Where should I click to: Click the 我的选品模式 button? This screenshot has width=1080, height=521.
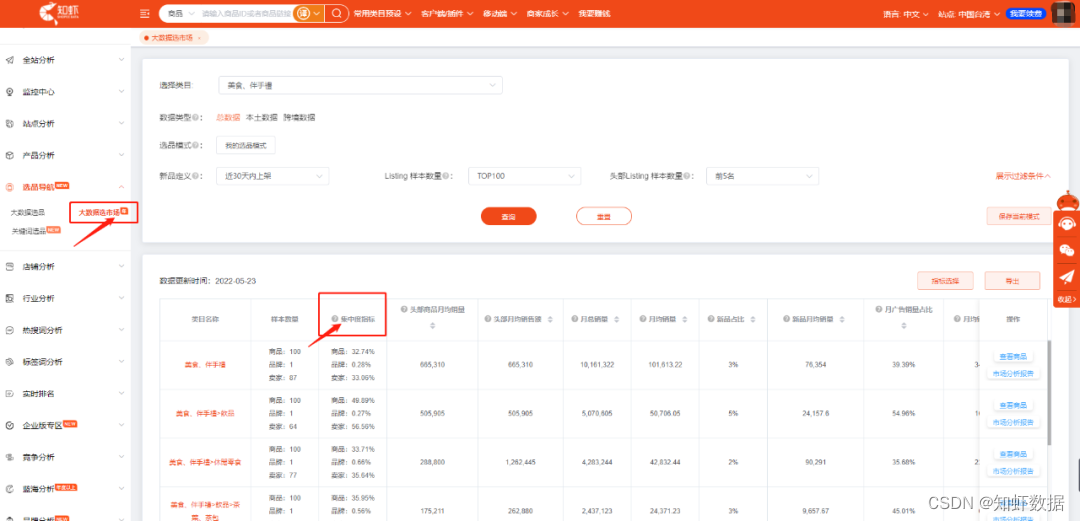[x=246, y=145]
